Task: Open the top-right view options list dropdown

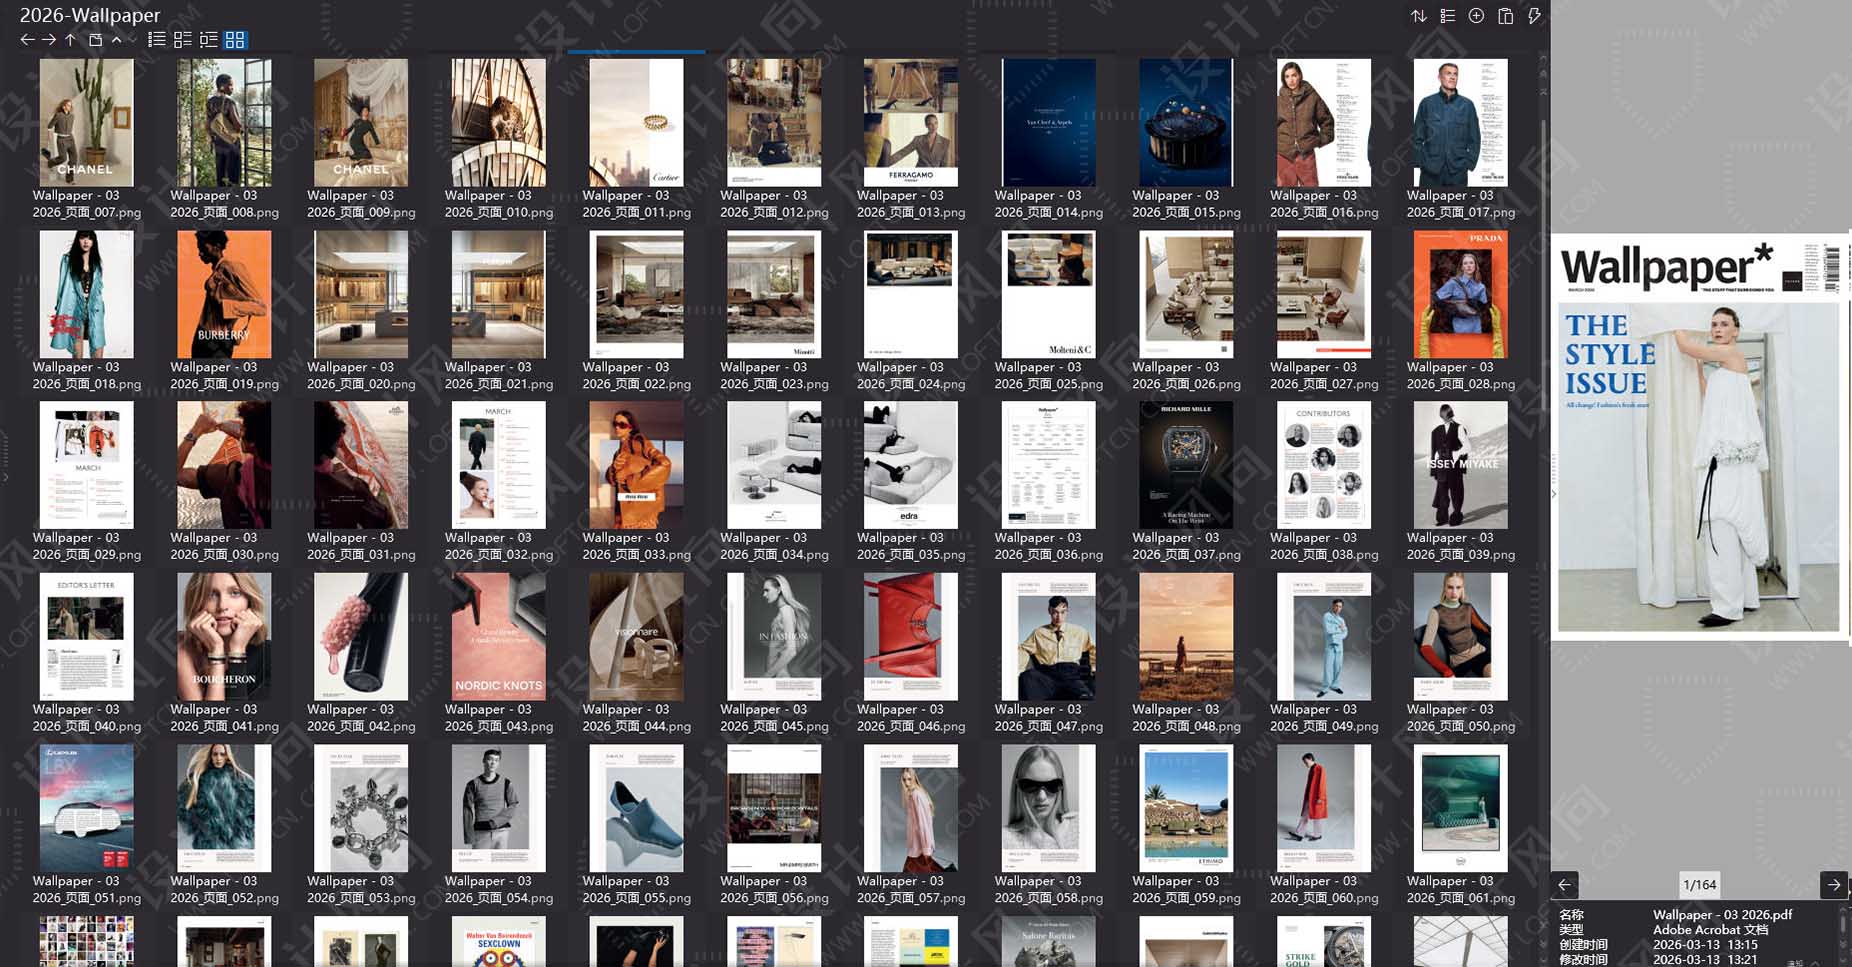Action: 1446,16
